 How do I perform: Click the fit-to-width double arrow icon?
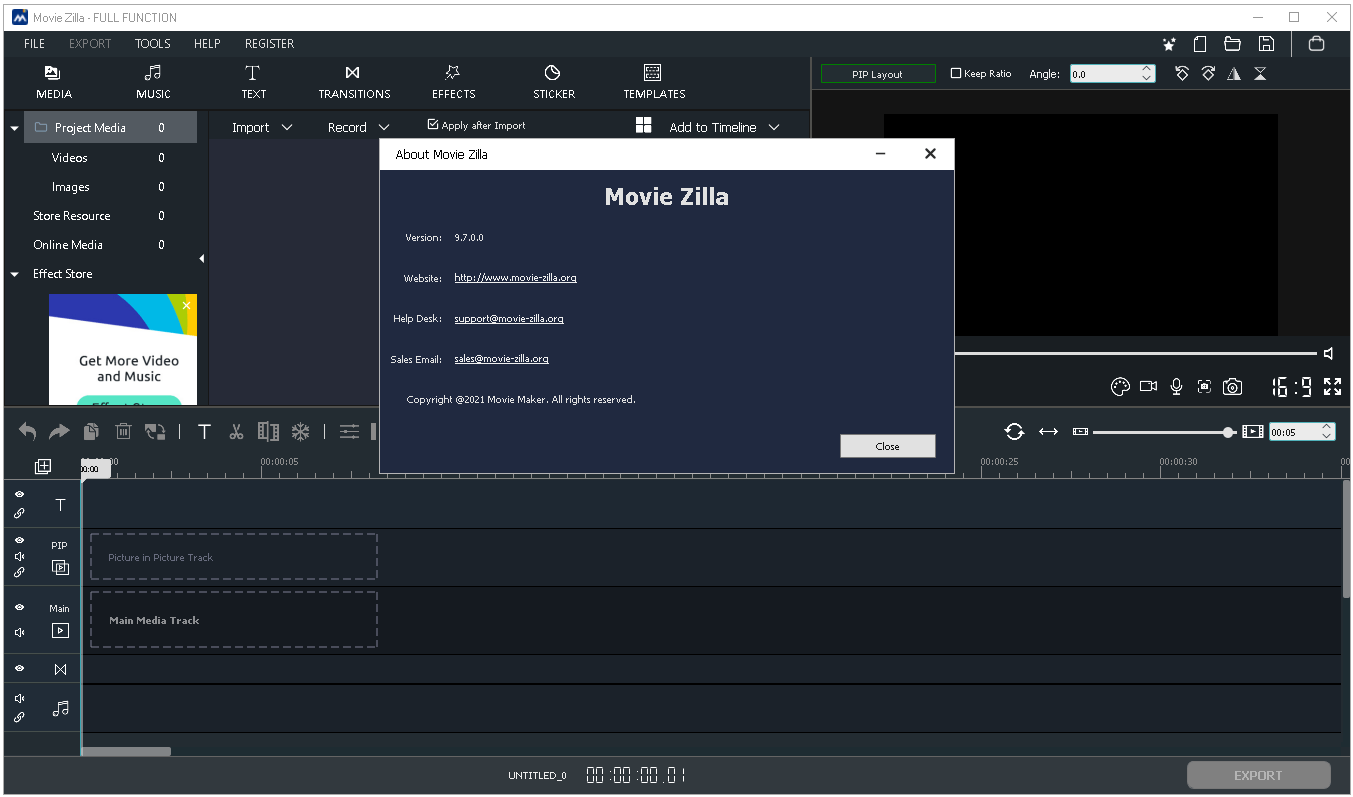[1048, 431]
